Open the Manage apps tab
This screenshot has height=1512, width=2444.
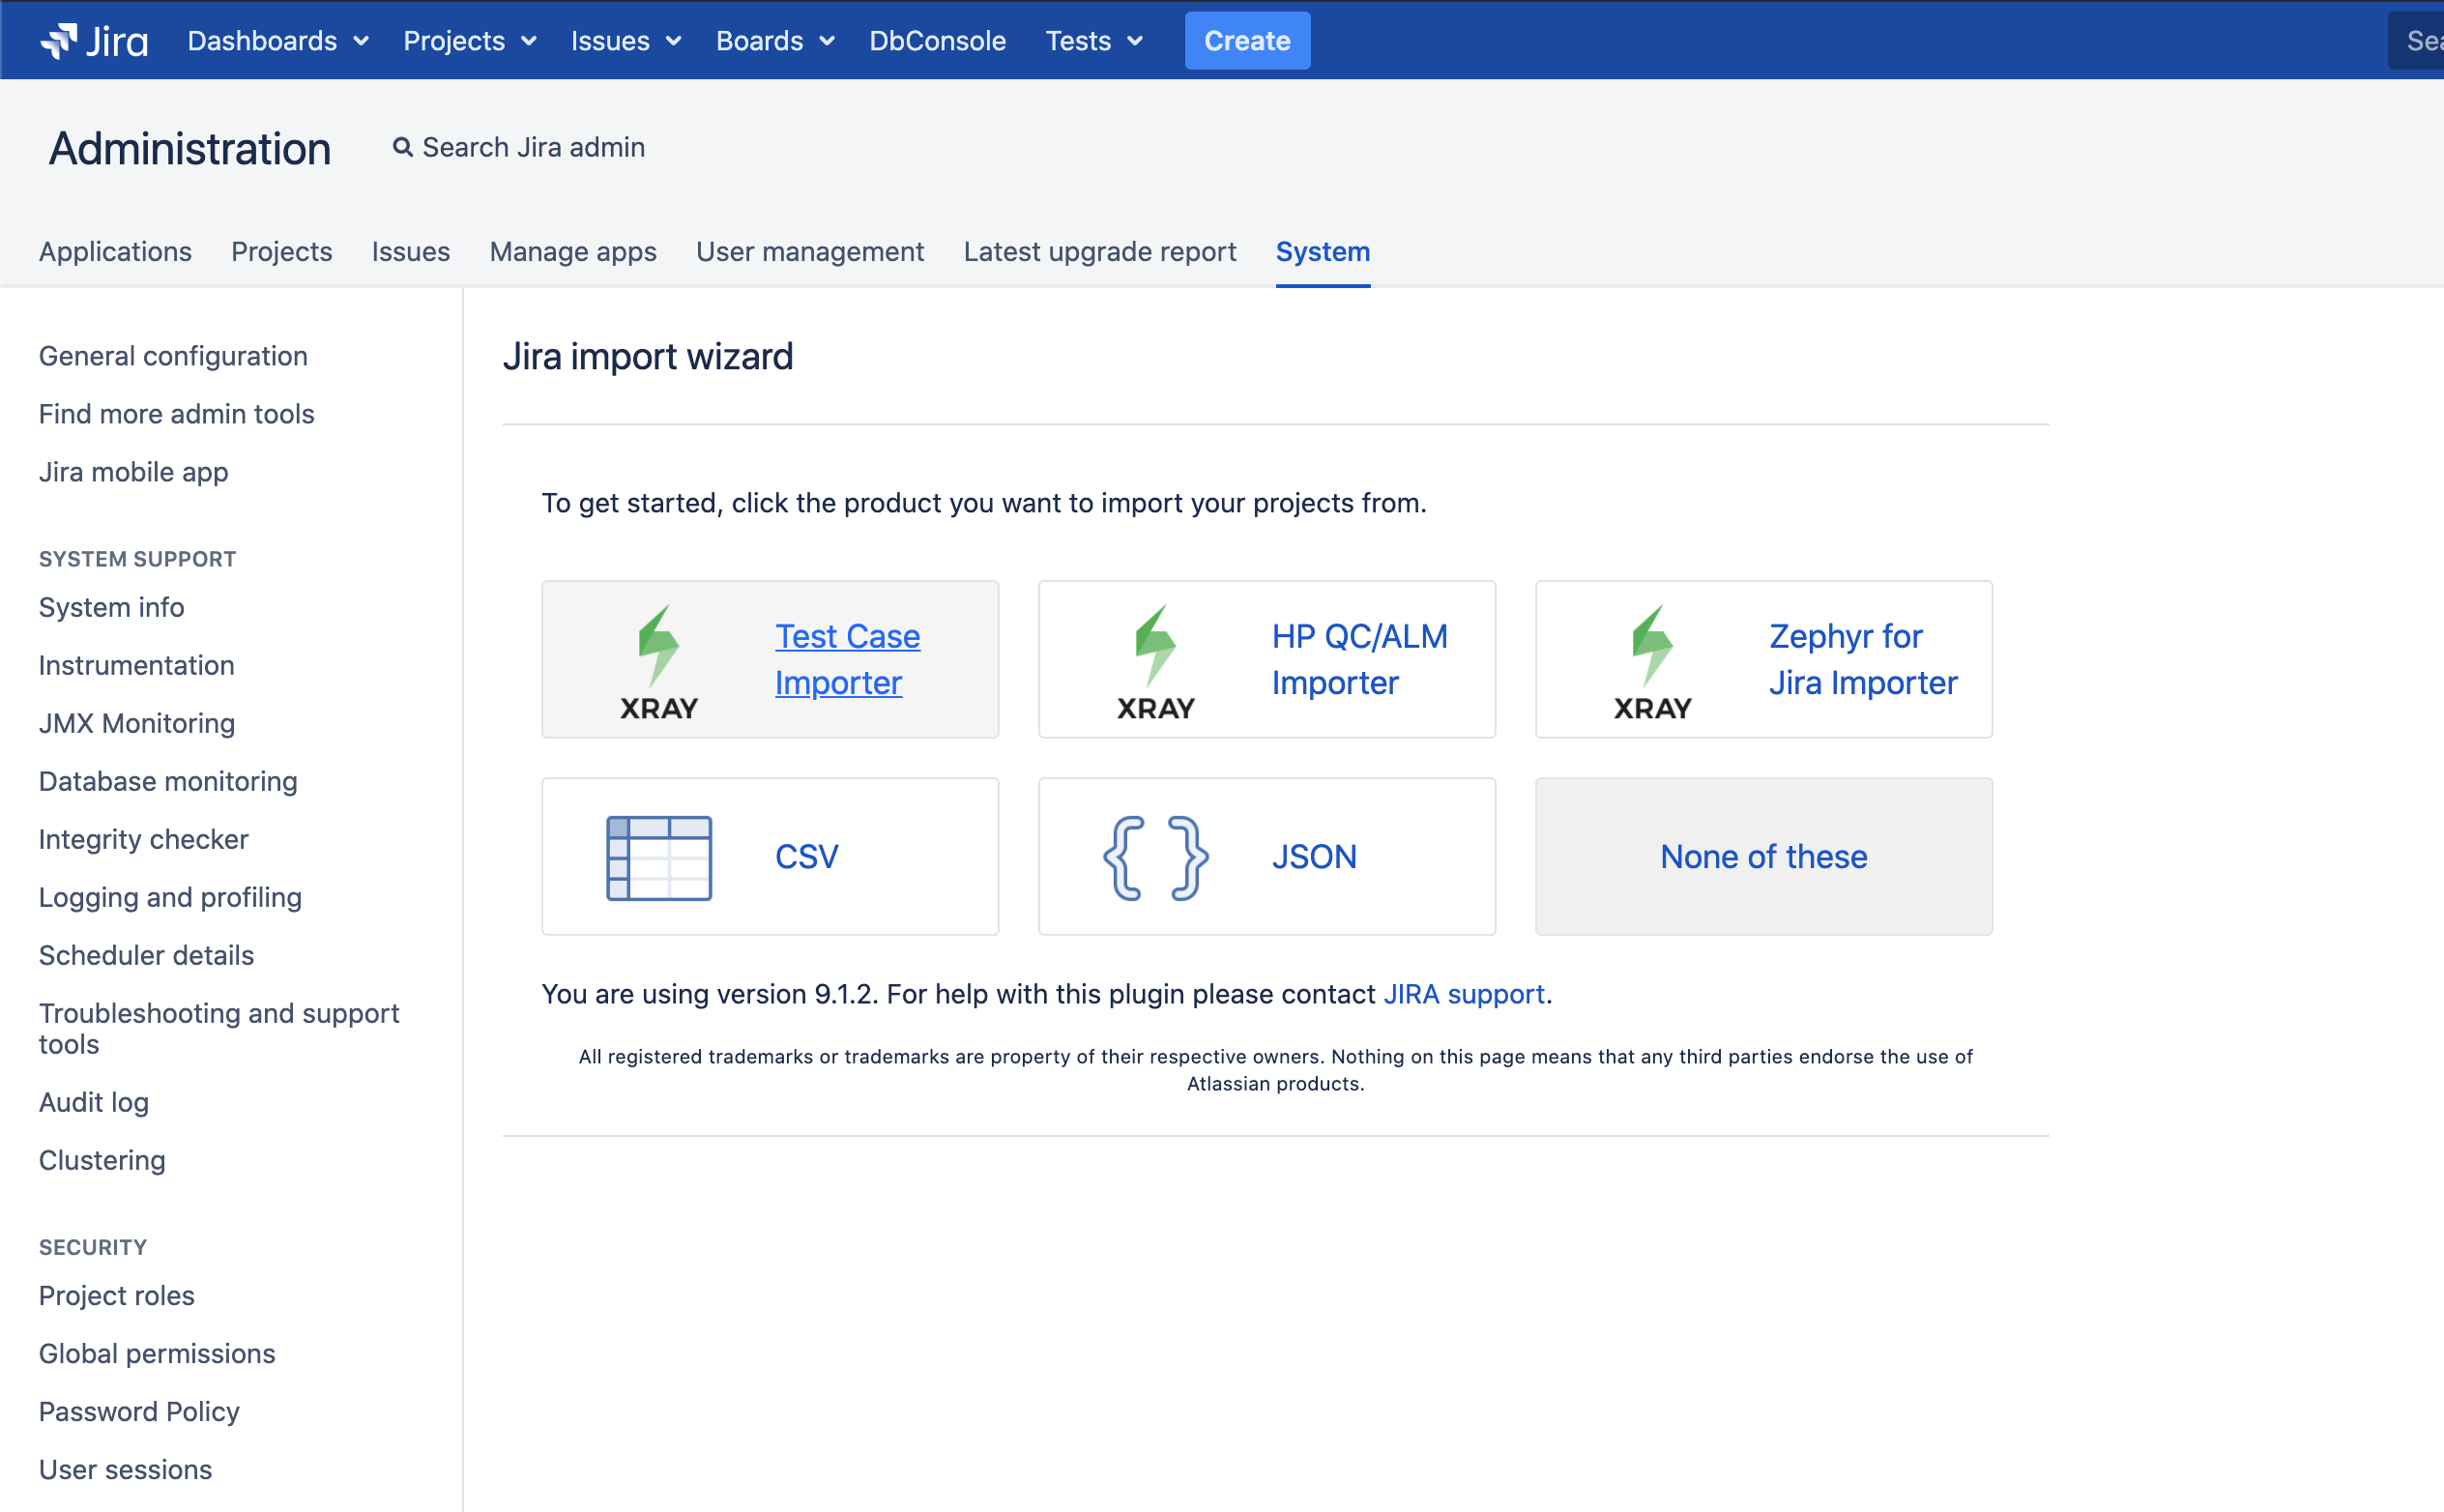tap(573, 251)
